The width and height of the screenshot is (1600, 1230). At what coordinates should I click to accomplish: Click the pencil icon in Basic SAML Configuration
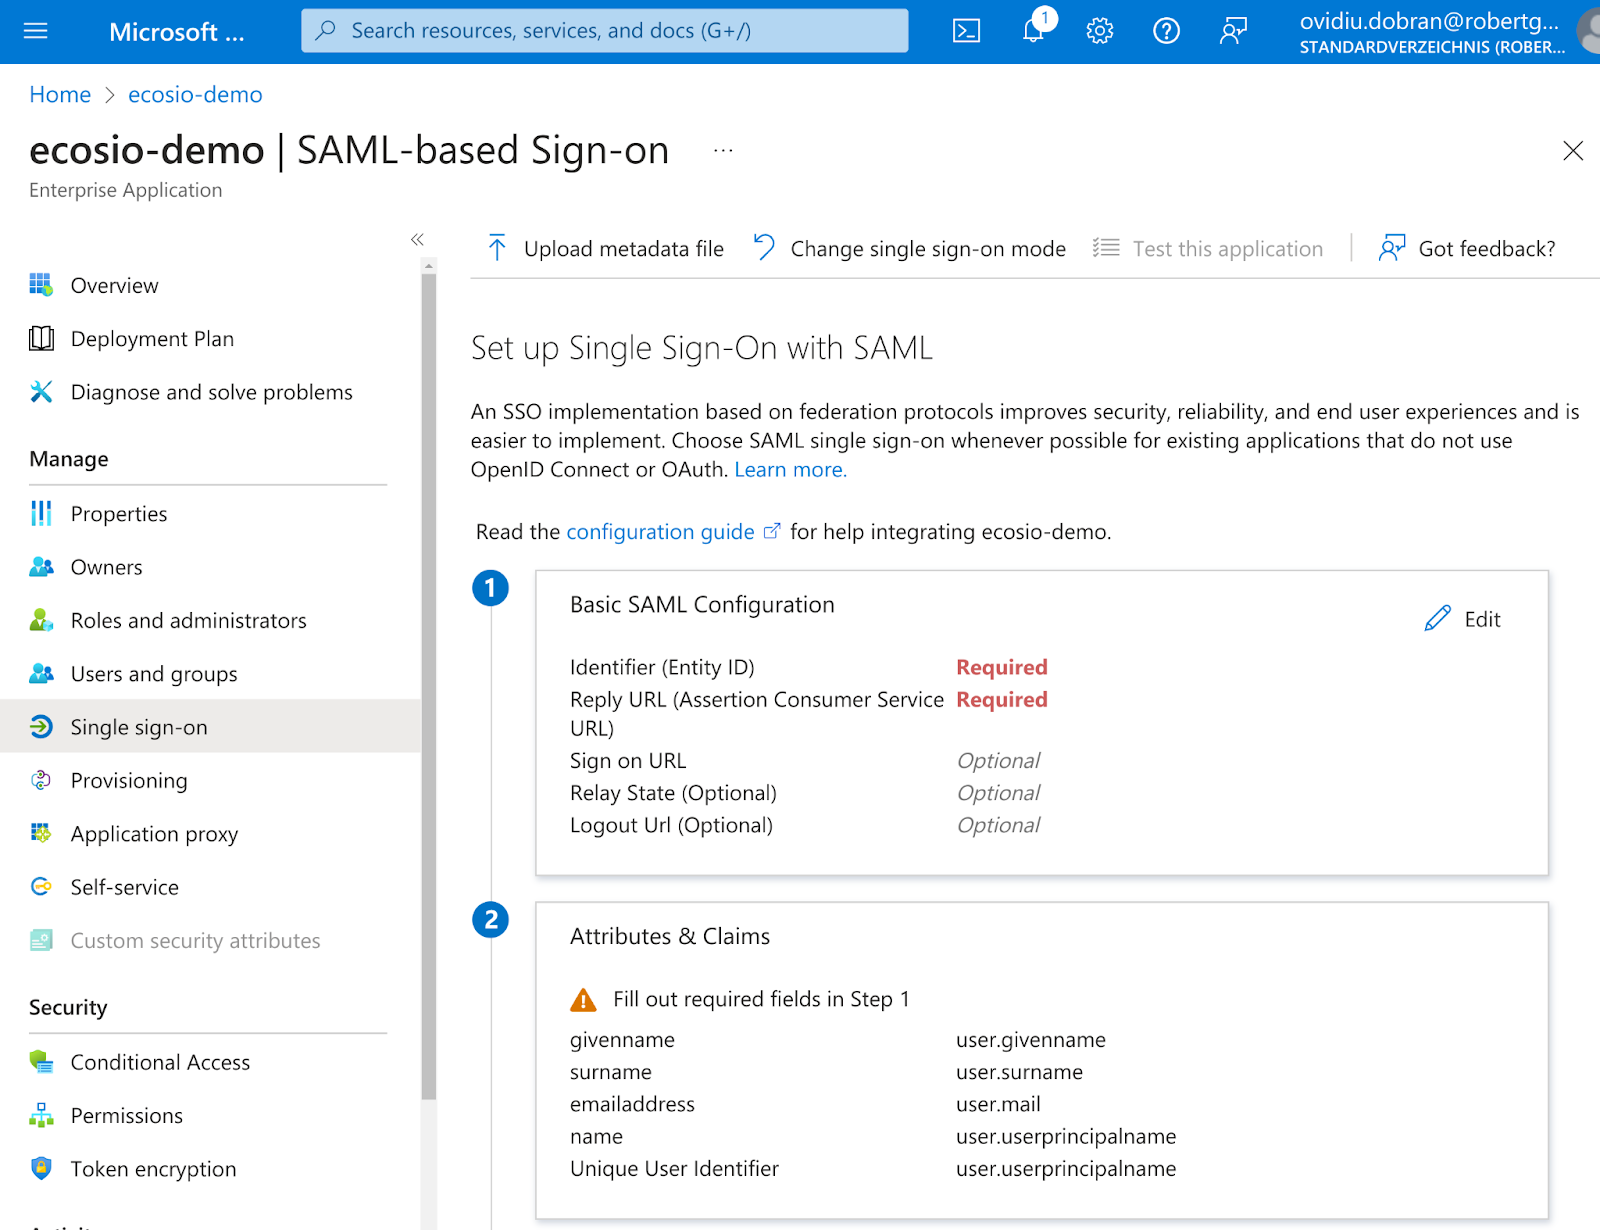[x=1437, y=619]
